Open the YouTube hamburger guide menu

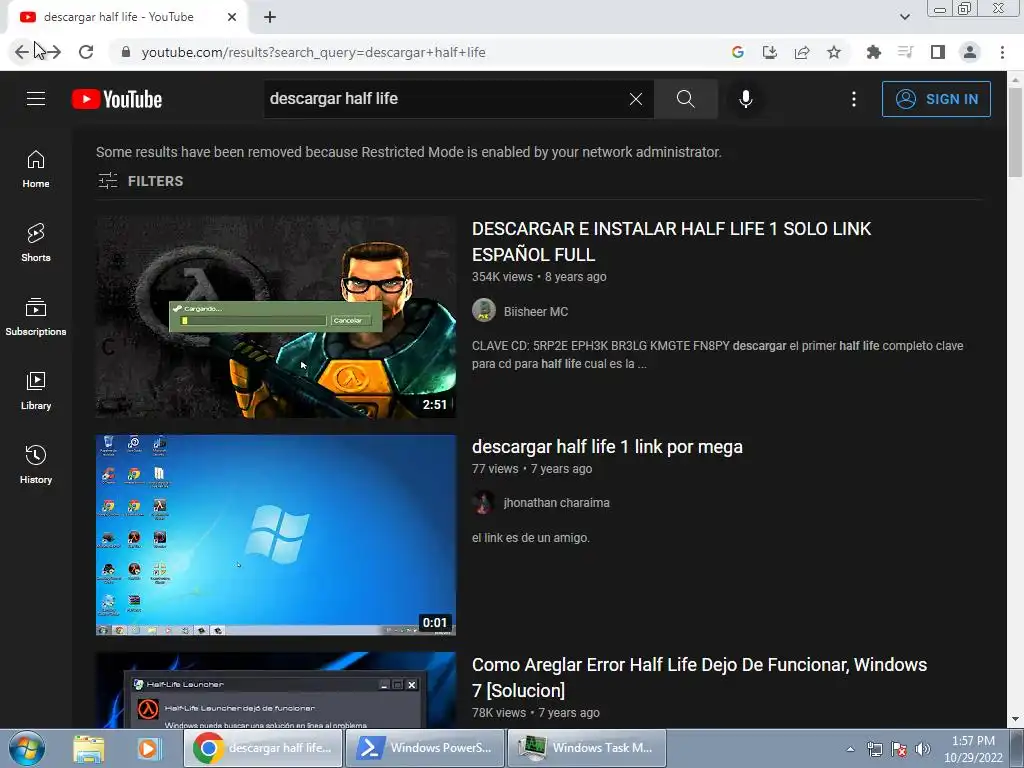pyautogui.click(x=36, y=99)
